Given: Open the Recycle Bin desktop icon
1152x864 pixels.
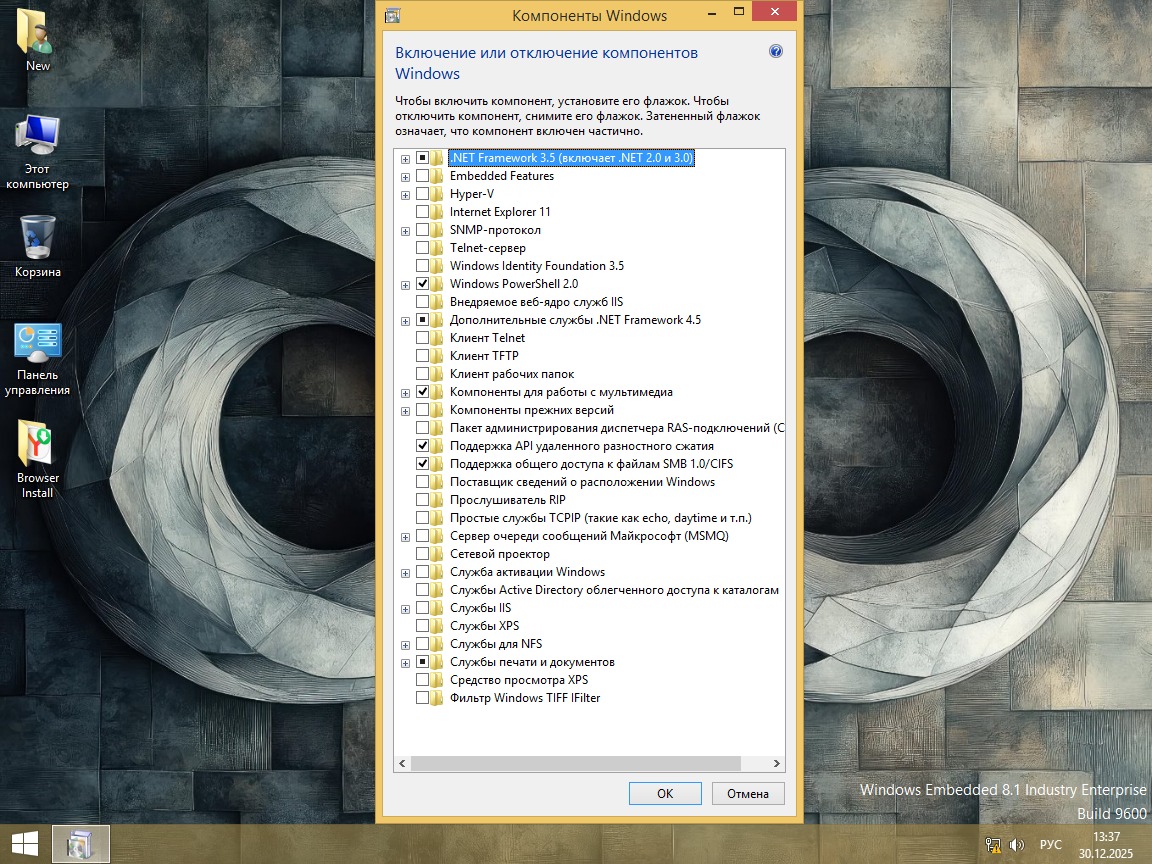Looking at the screenshot, I should pyautogui.click(x=38, y=239).
